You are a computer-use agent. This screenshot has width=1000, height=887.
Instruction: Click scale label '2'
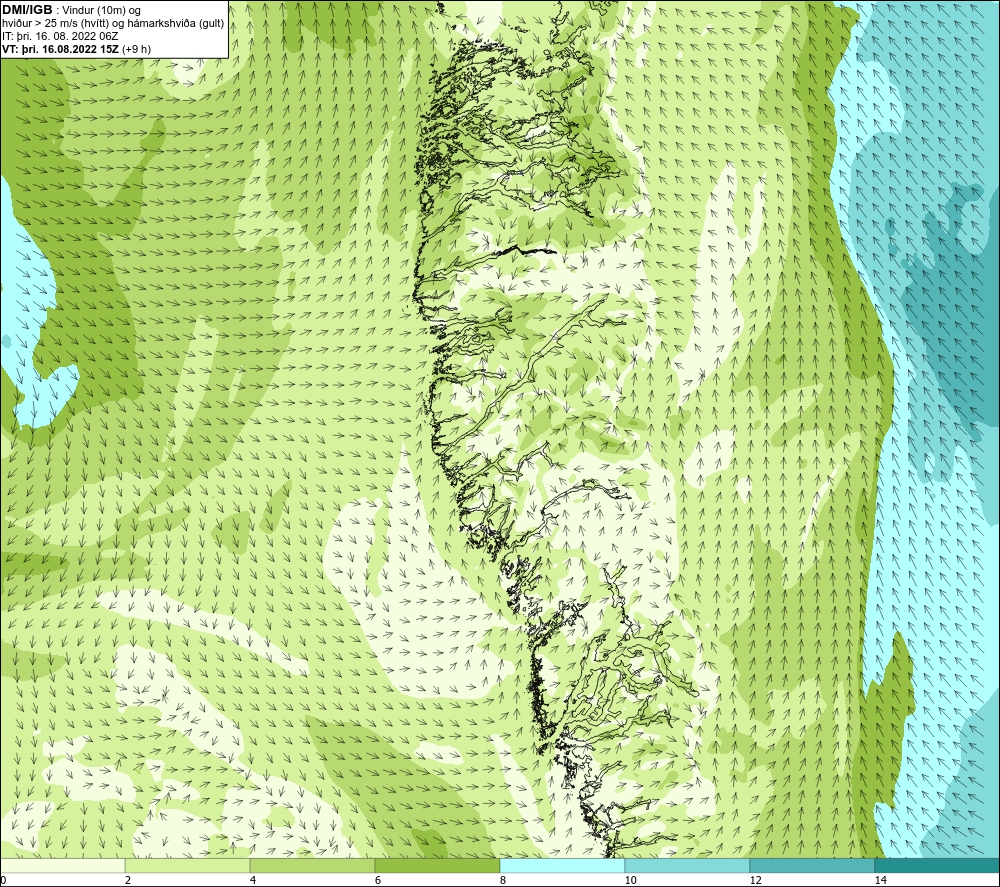[x=128, y=880]
